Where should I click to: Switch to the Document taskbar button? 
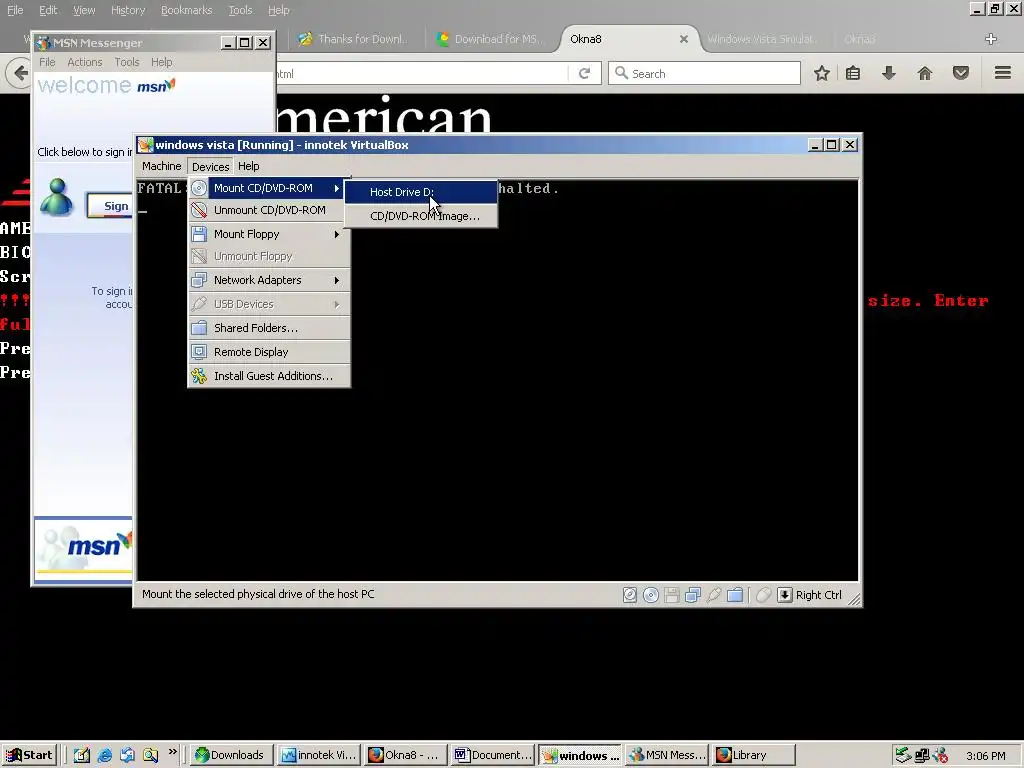click(493, 755)
